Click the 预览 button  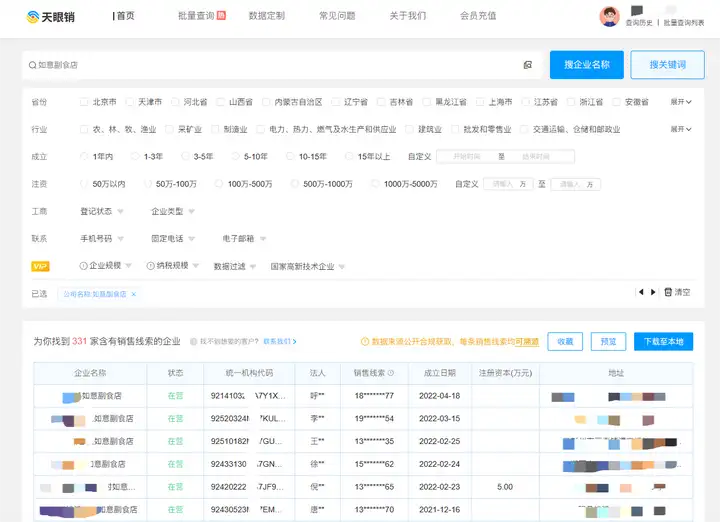(x=608, y=342)
